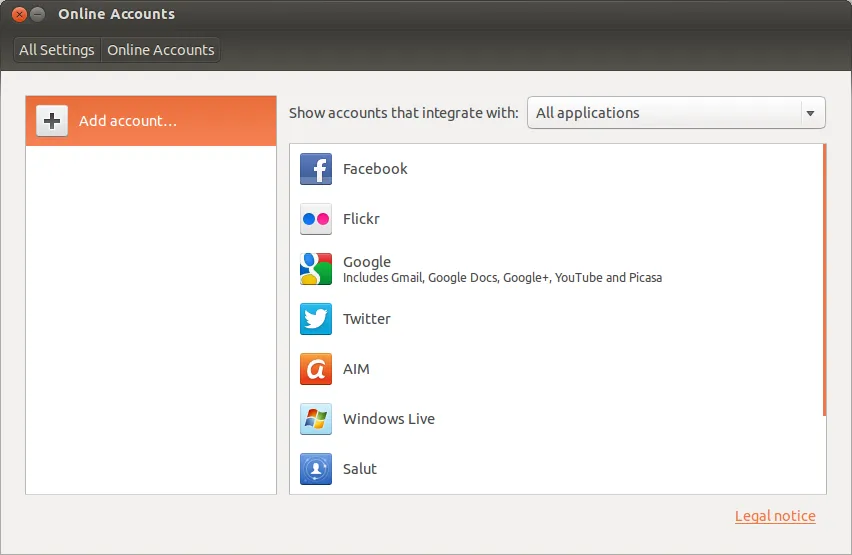
Task: Choose the Google account icon
Action: [x=316, y=269]
